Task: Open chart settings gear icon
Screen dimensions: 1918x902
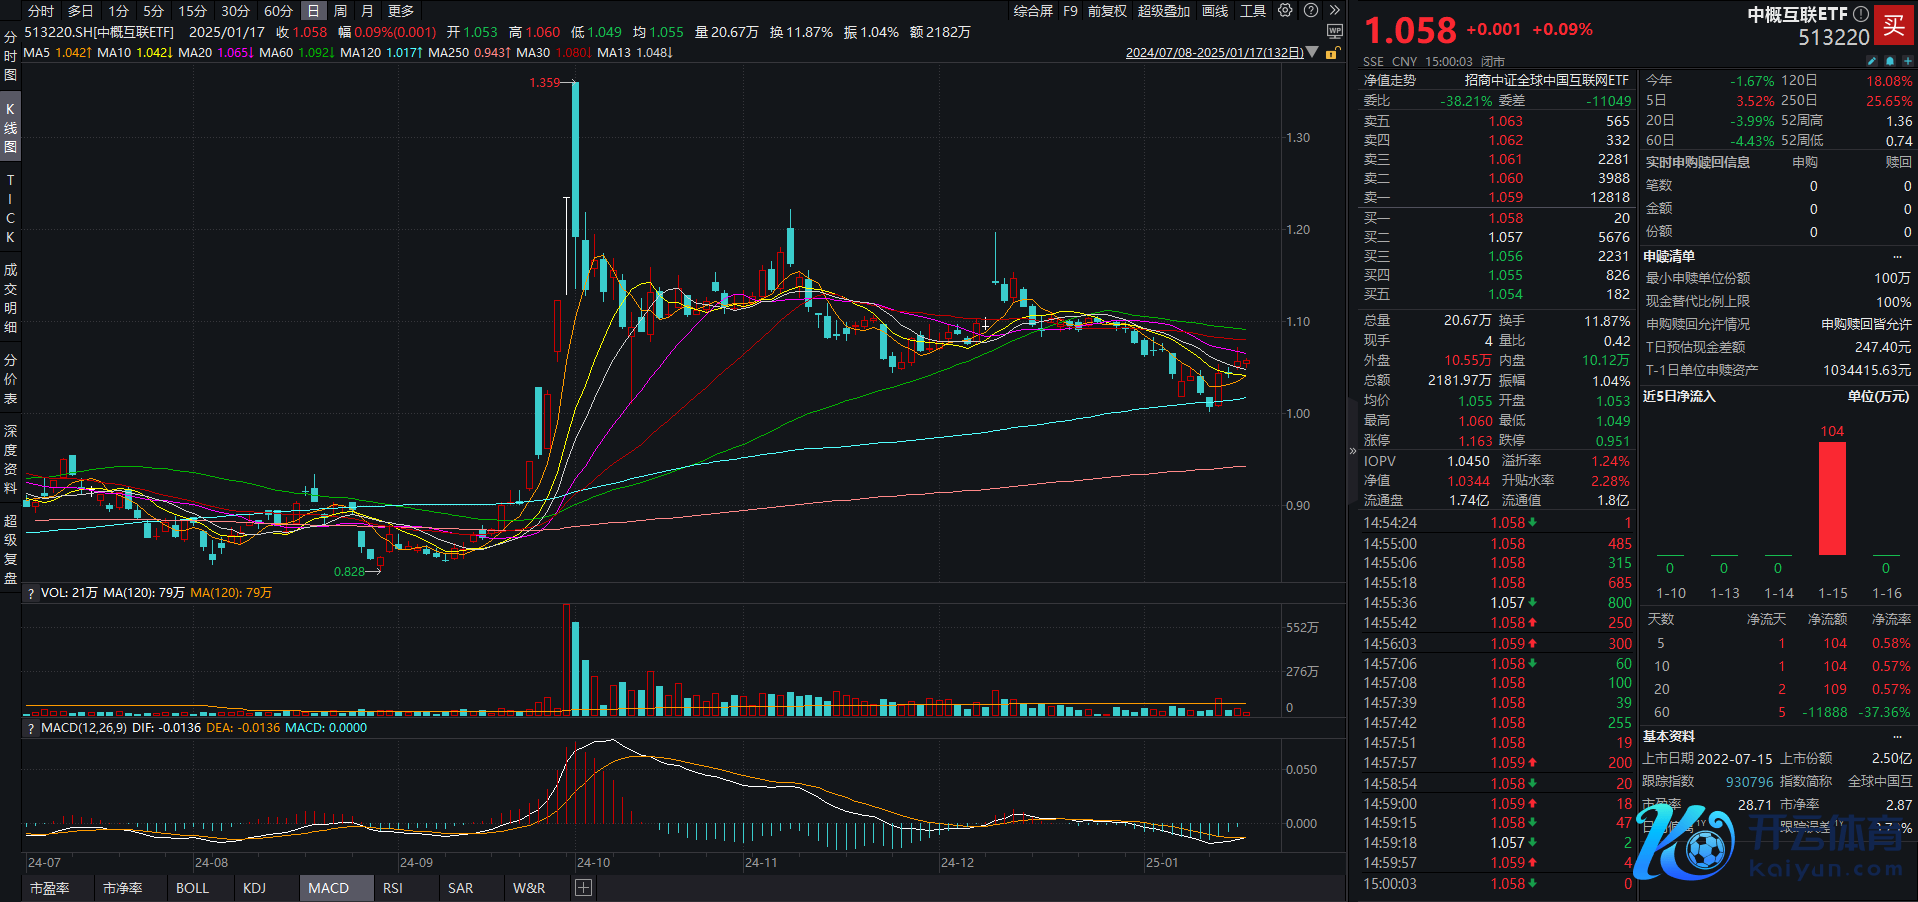Action: [1285, 11]
